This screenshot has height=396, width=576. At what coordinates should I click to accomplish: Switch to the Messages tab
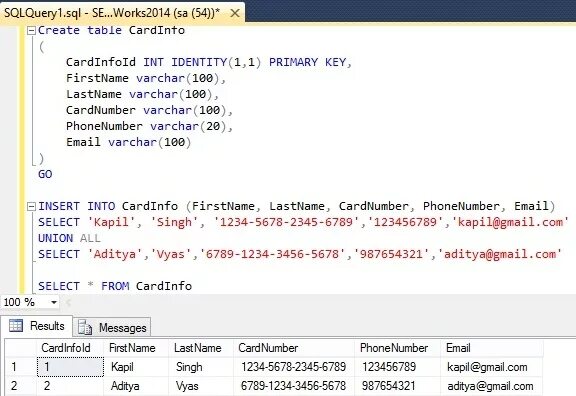tap(112, 328)
